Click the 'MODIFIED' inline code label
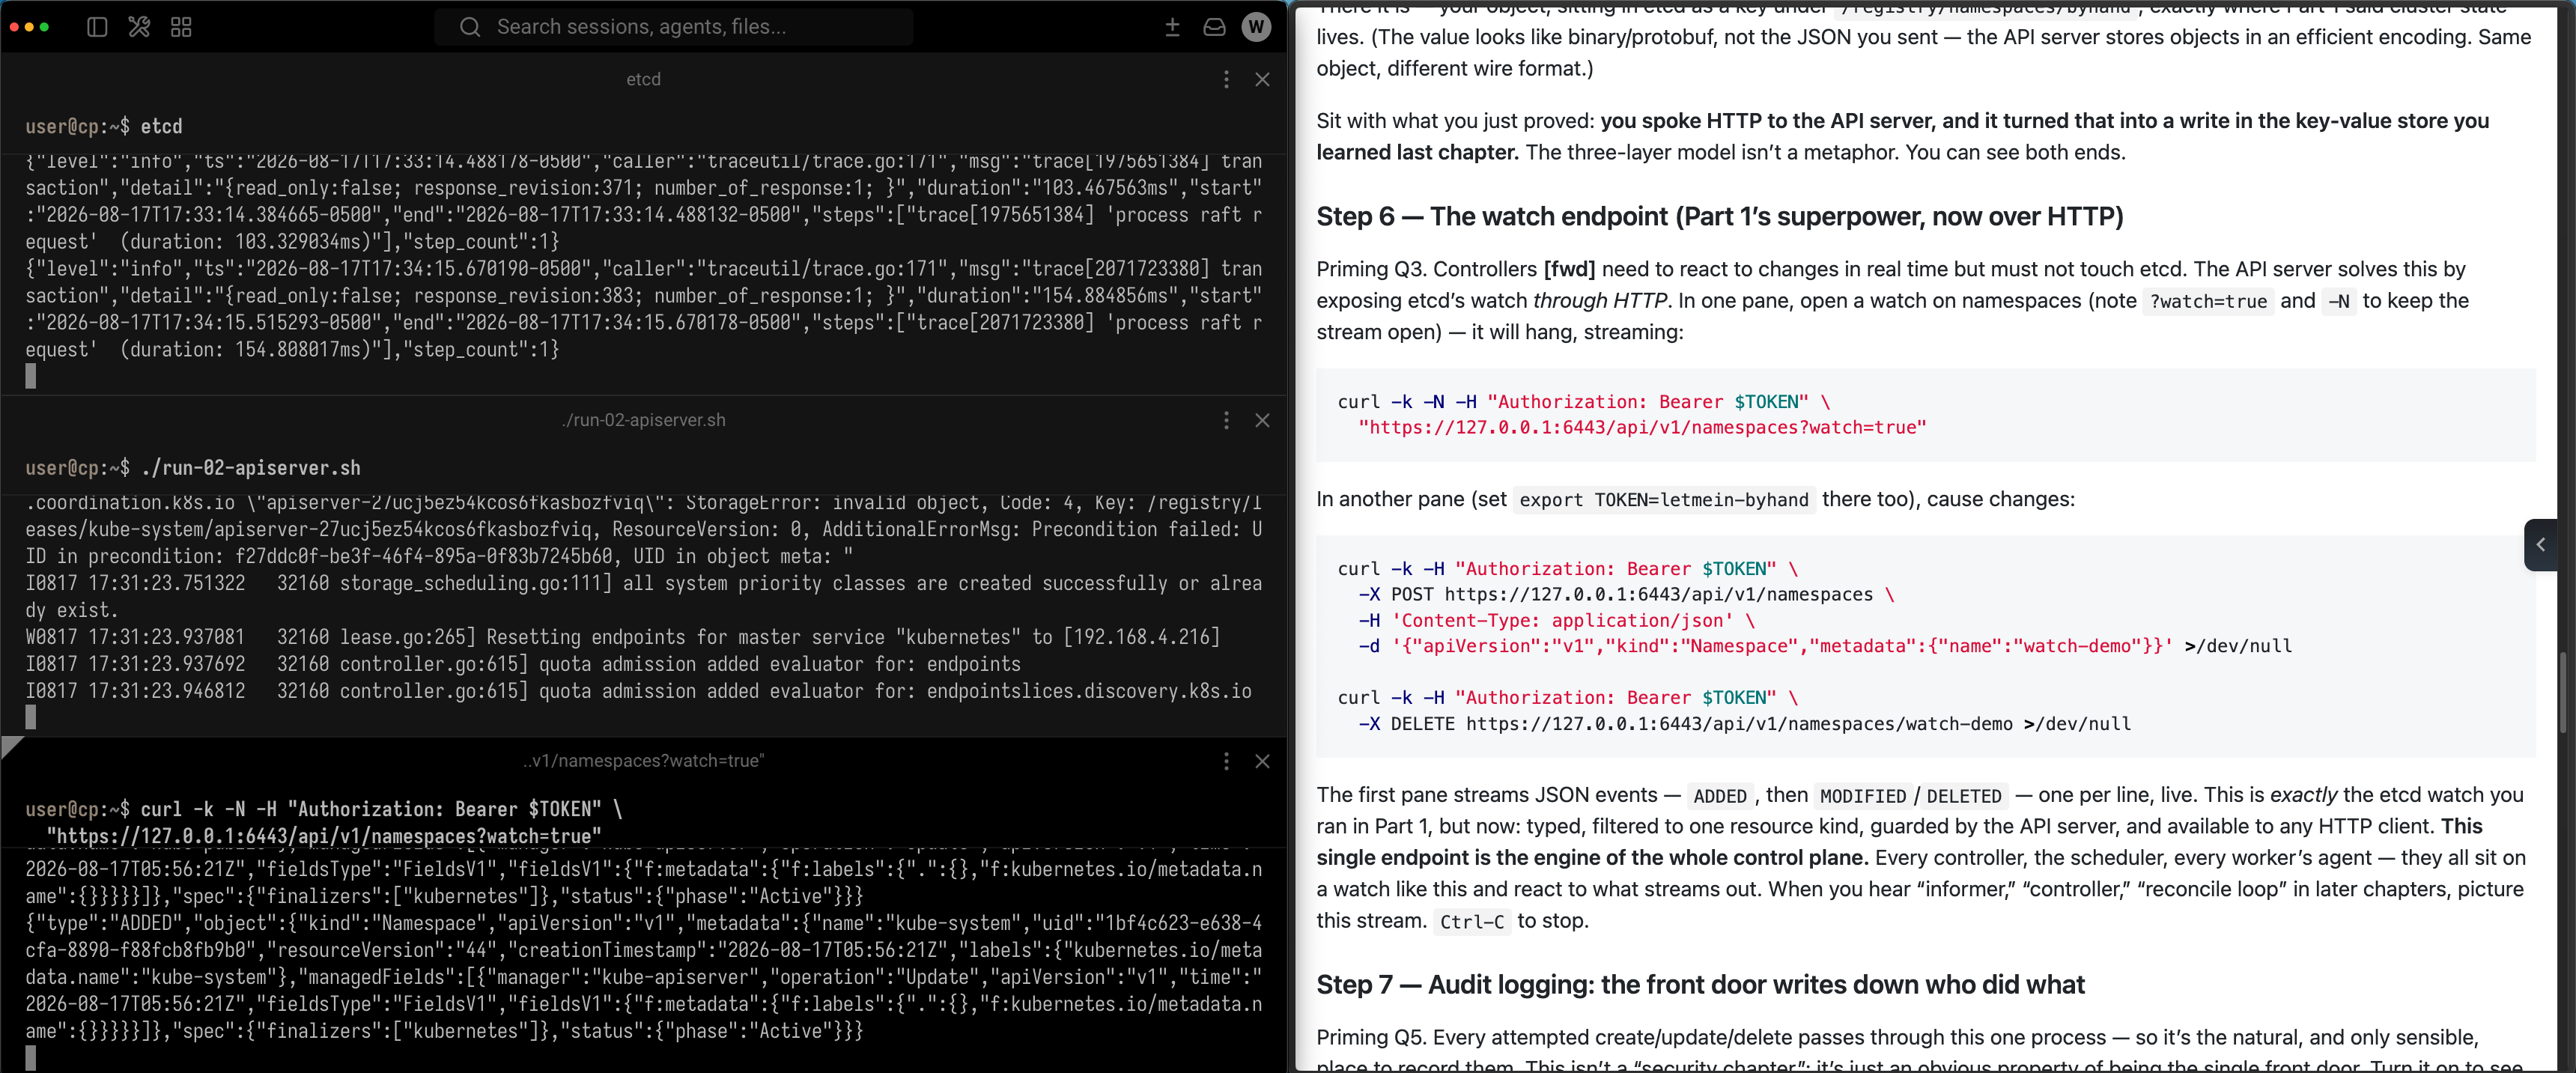The height and width of the screenshot is (1073, 2576). click(1862, 796)
